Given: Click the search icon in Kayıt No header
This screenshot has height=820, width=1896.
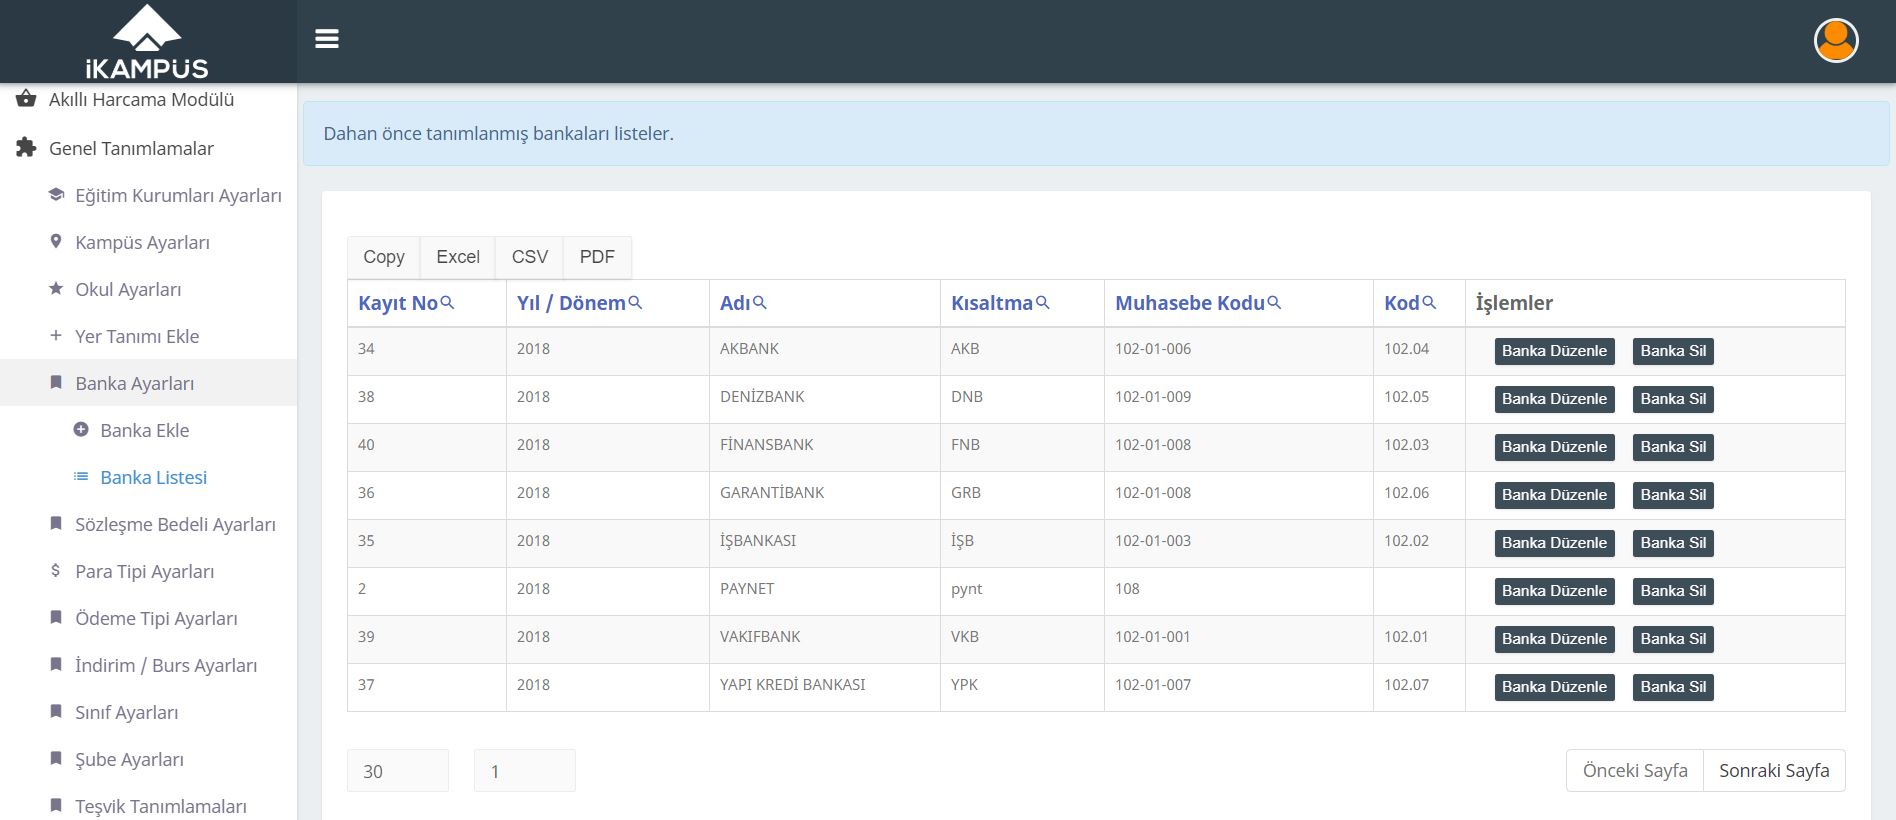Looking at the screenshot, I should 448,302.
